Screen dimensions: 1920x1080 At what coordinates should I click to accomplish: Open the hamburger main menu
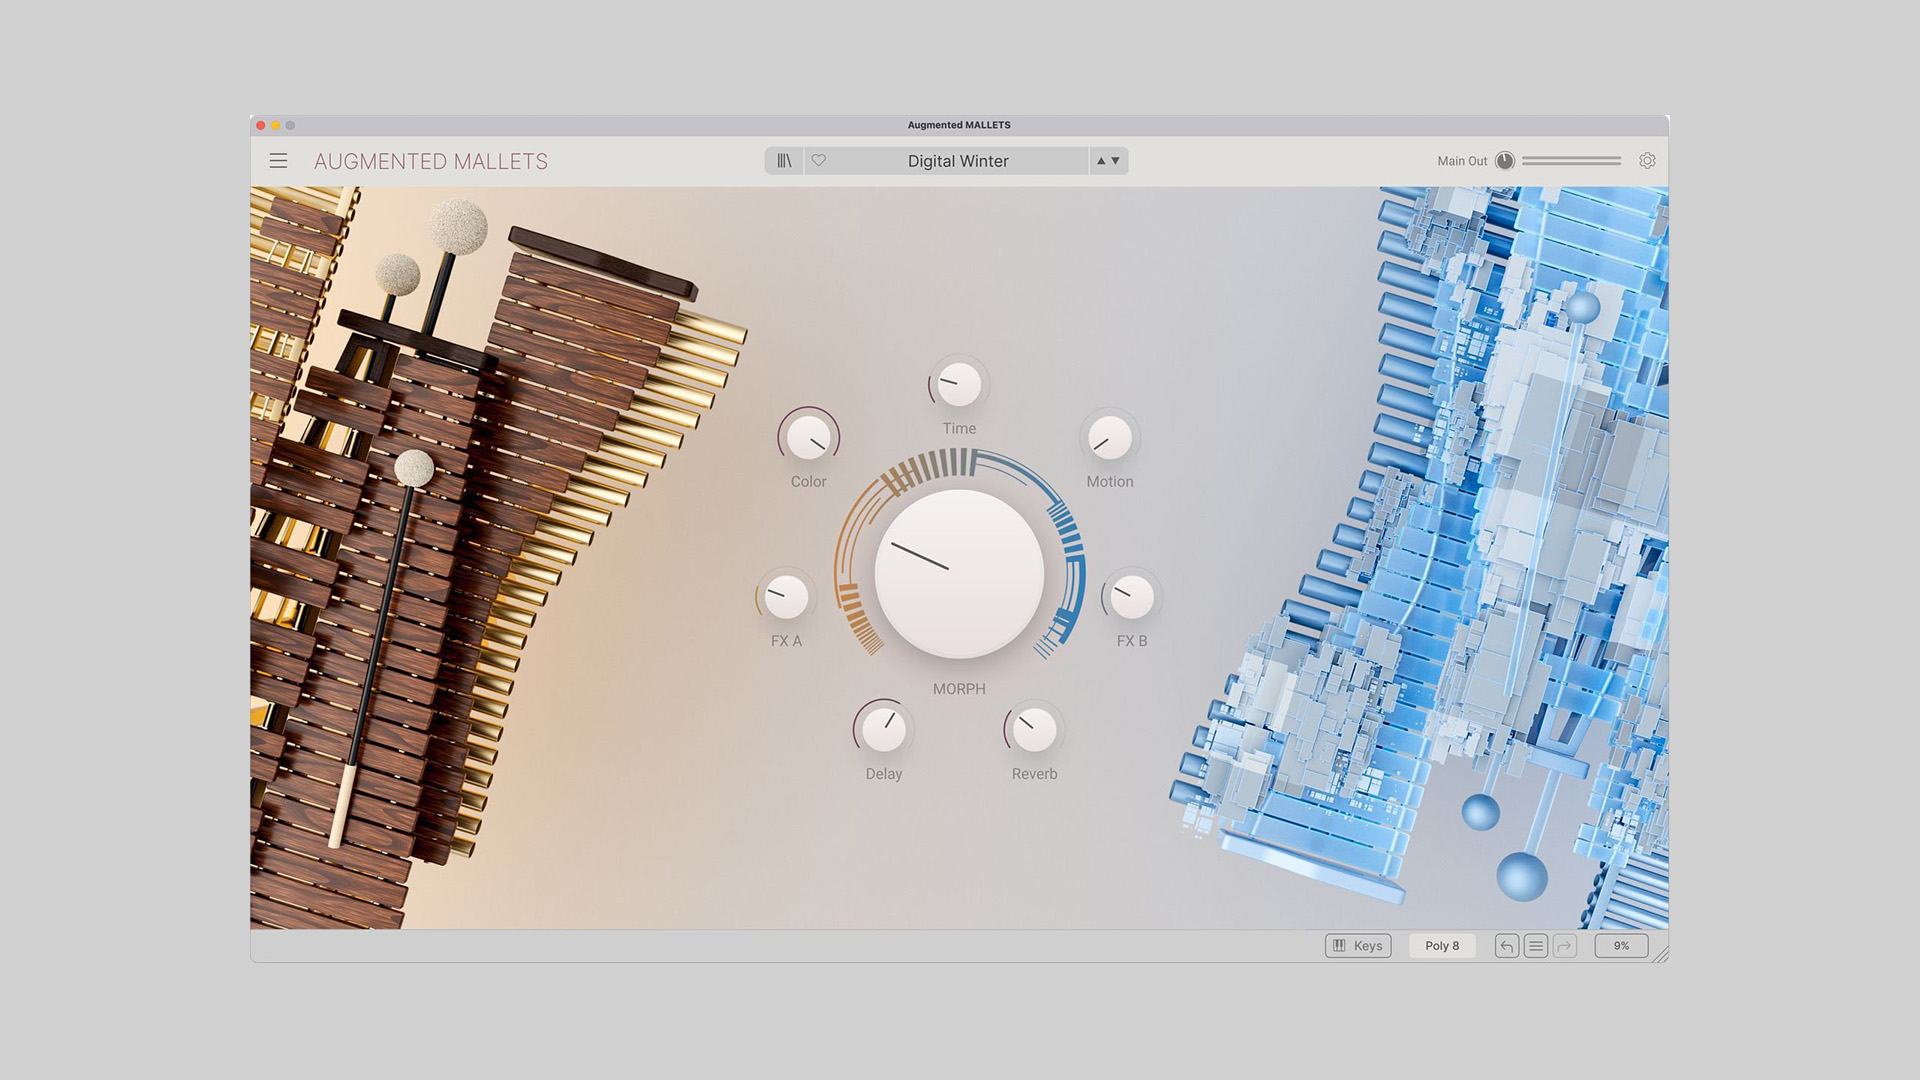(278, 161)
